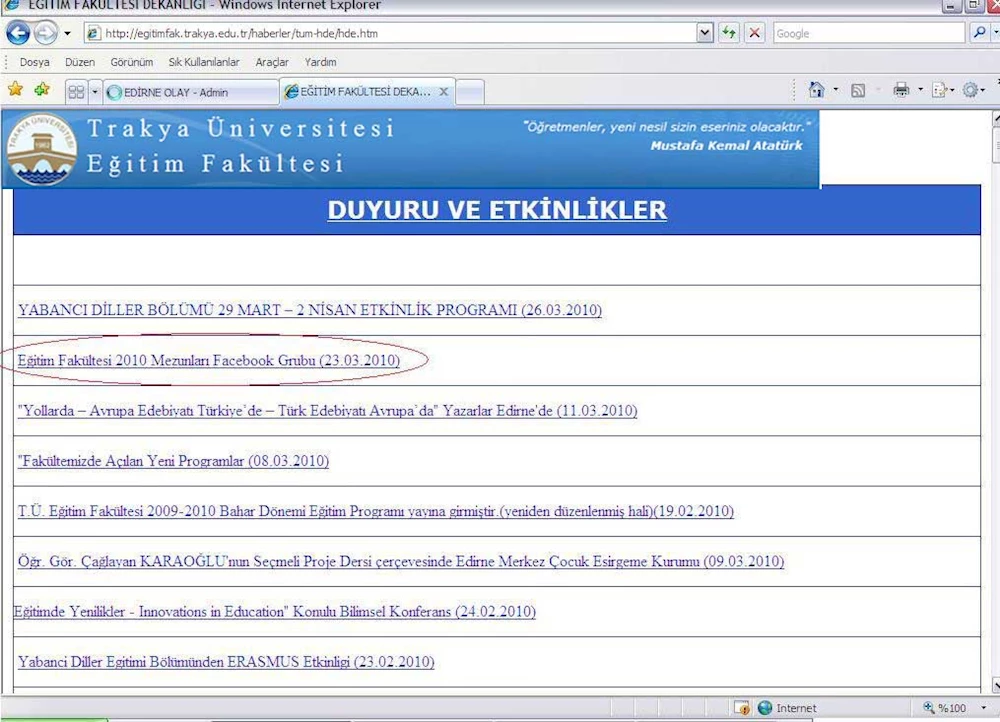Expand the address bar URL dropdown
The height and width of the screenshot is (722, 1000).
click(706, 33)
